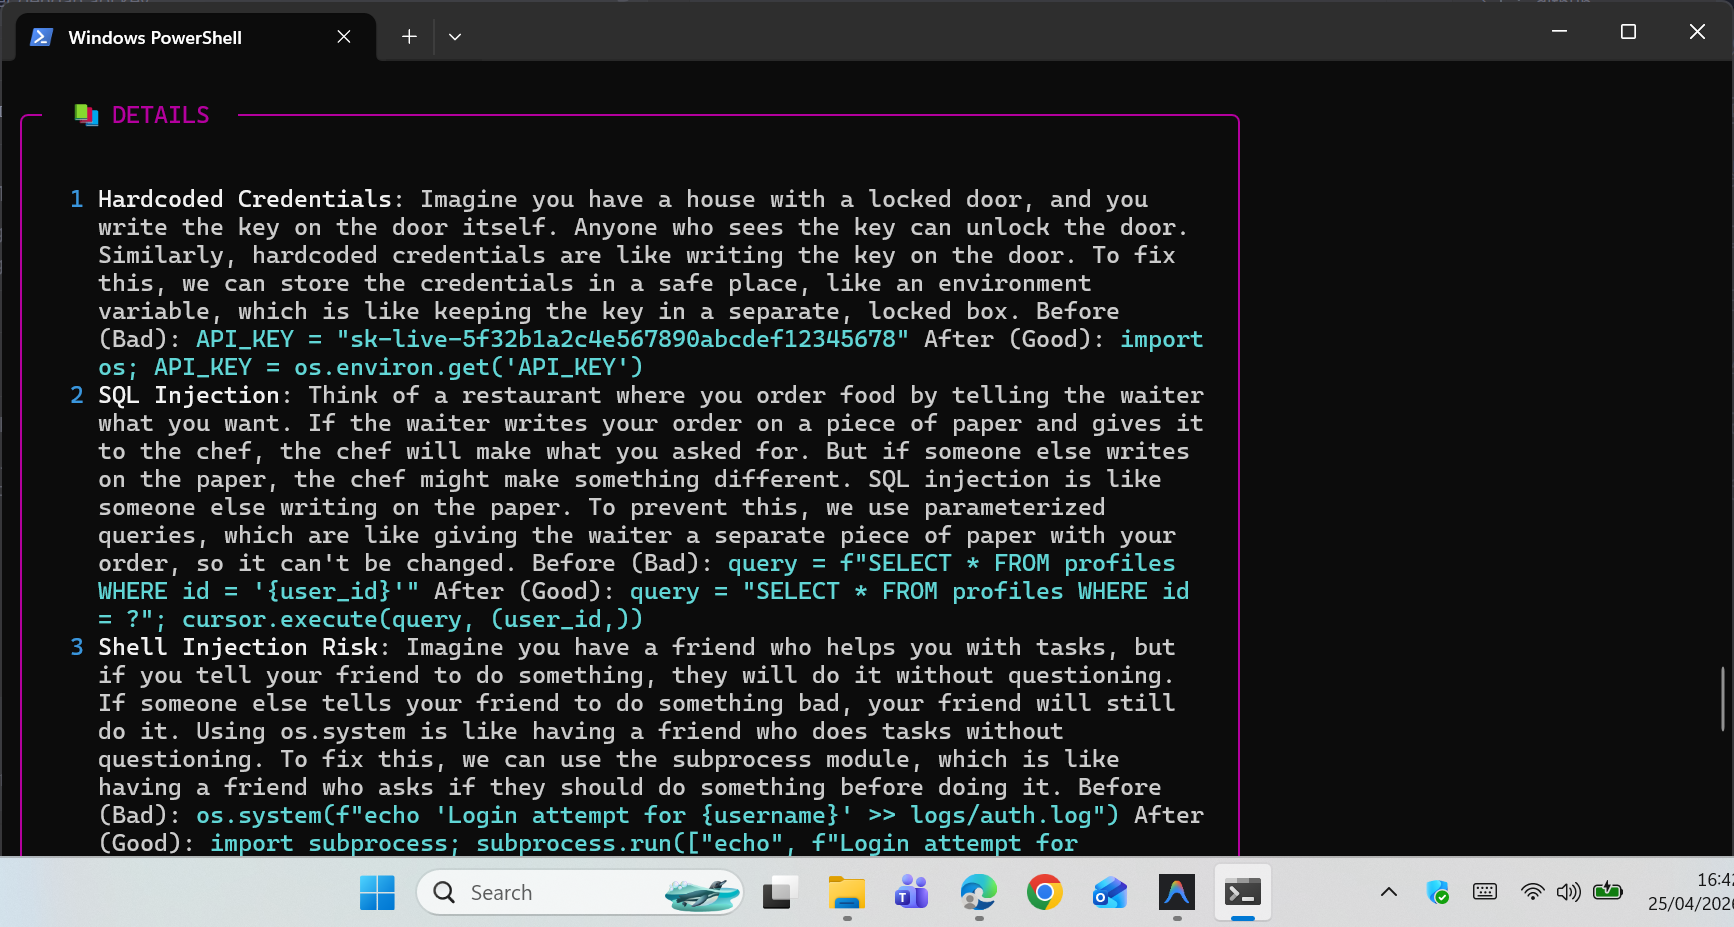Click the terminal vertical scrollbar thumb
Image resolution: width=1734 pixels, height=927 pixels.
pyautogui.click(x=1722, y=699)
